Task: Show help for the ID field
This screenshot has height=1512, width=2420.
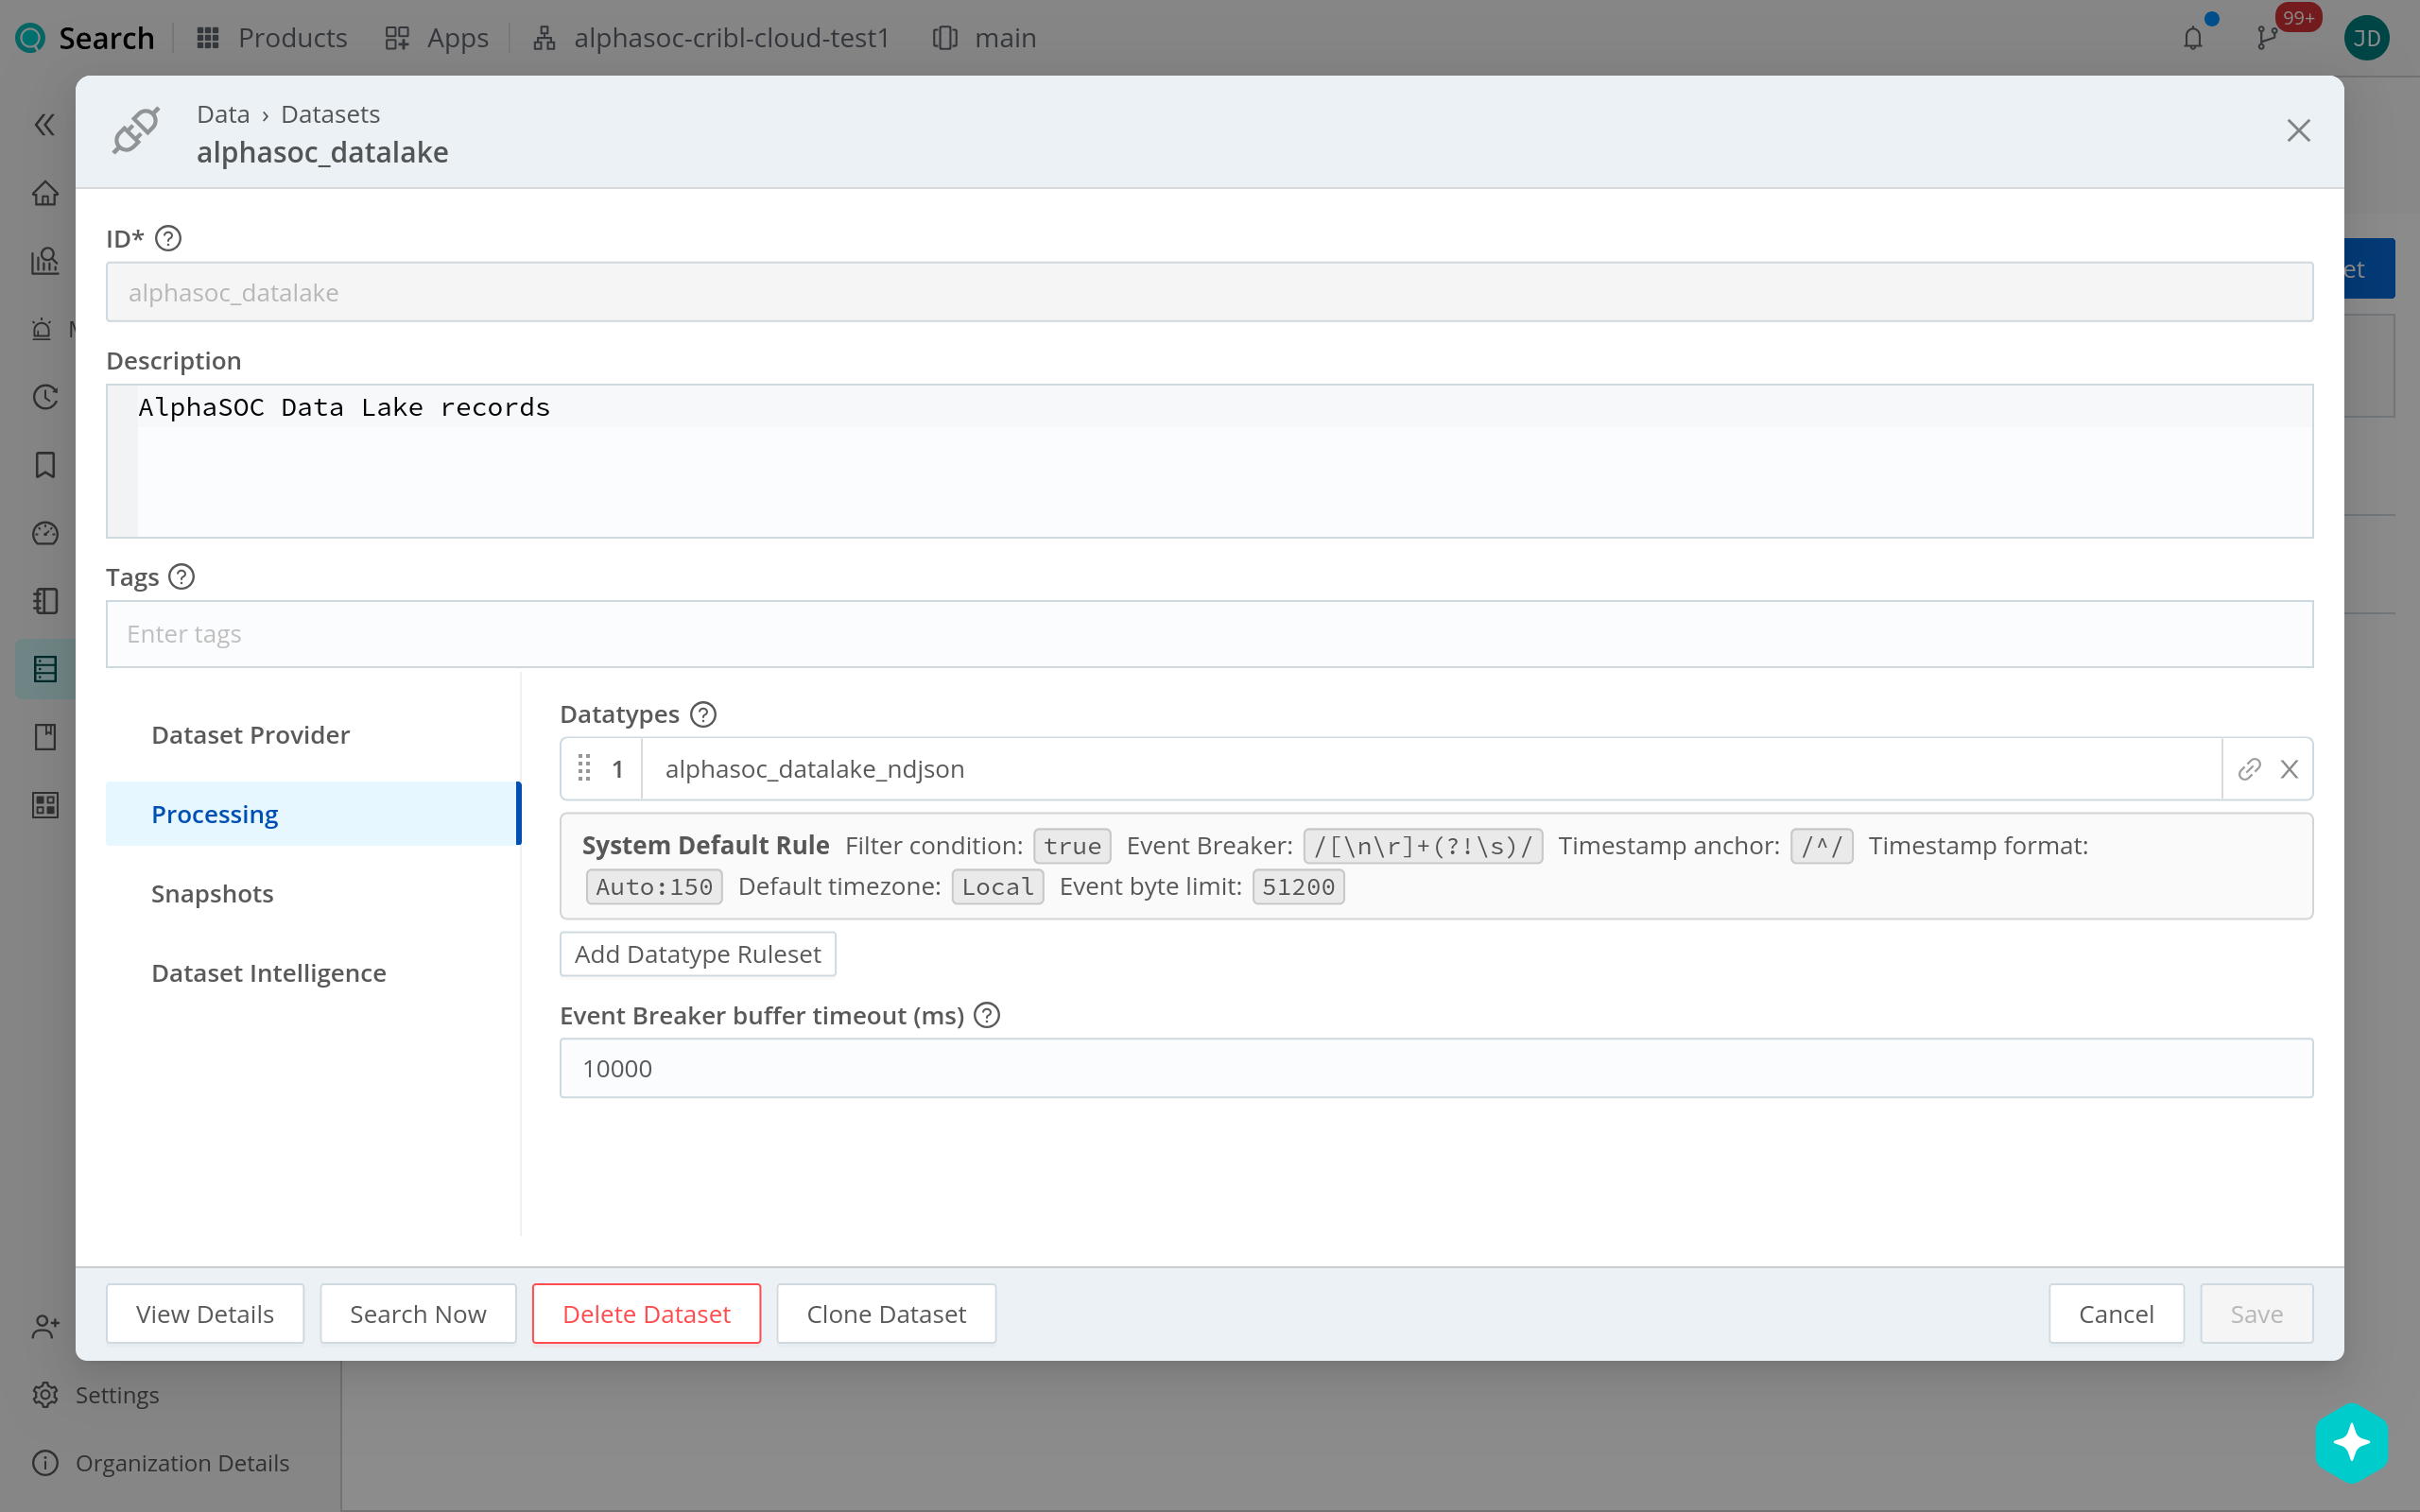Action: coord(168,238)
